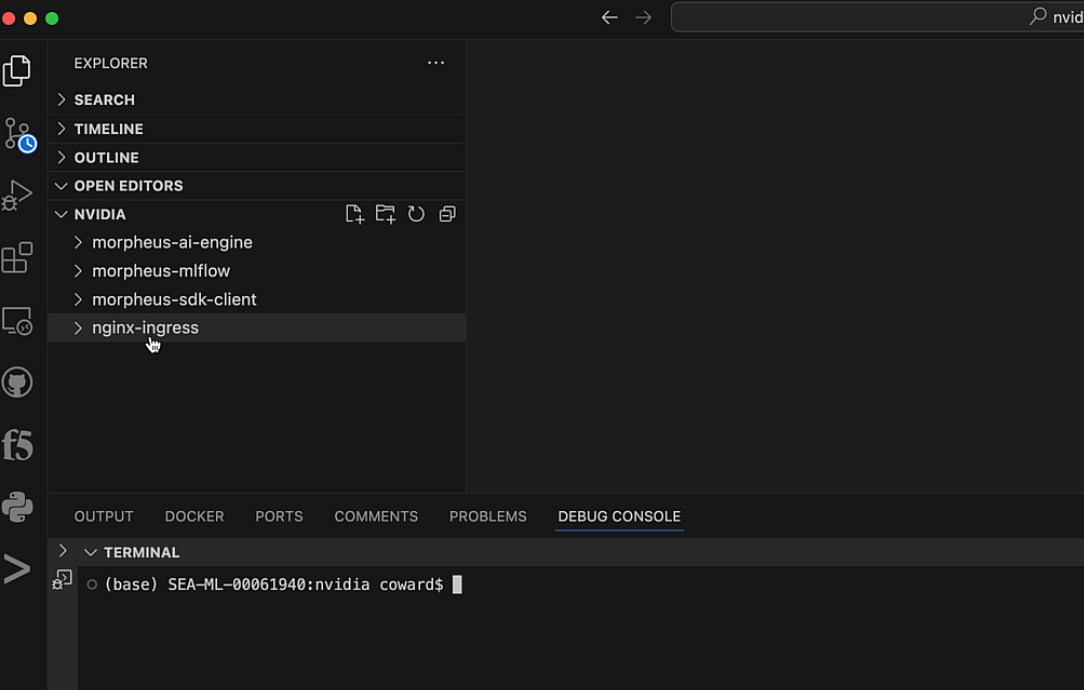Click the chevron-shaped icon at bottom of activity bar

click(17, 569)
